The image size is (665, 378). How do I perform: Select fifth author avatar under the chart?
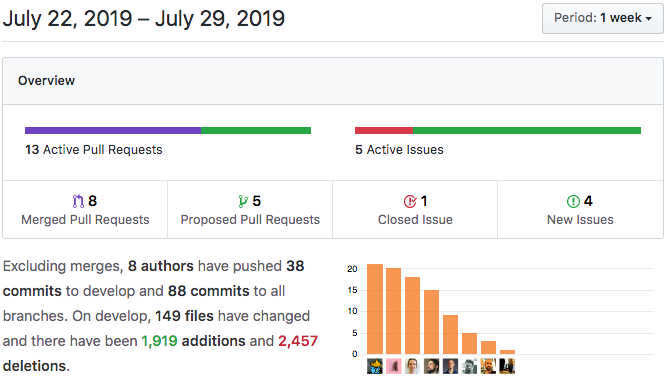tap(450, 366)
